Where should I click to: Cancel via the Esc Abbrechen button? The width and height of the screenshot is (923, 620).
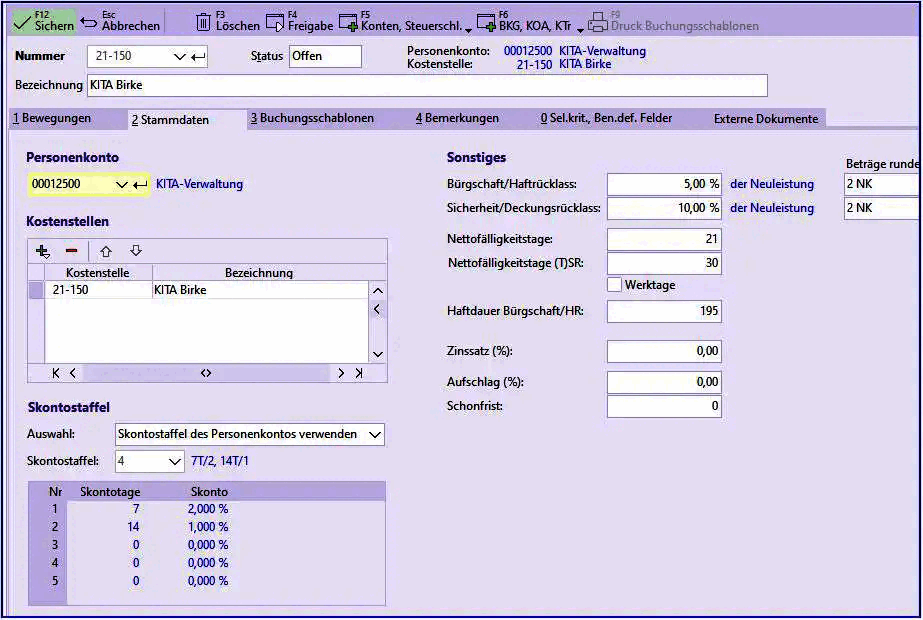[x=121, y=21]
